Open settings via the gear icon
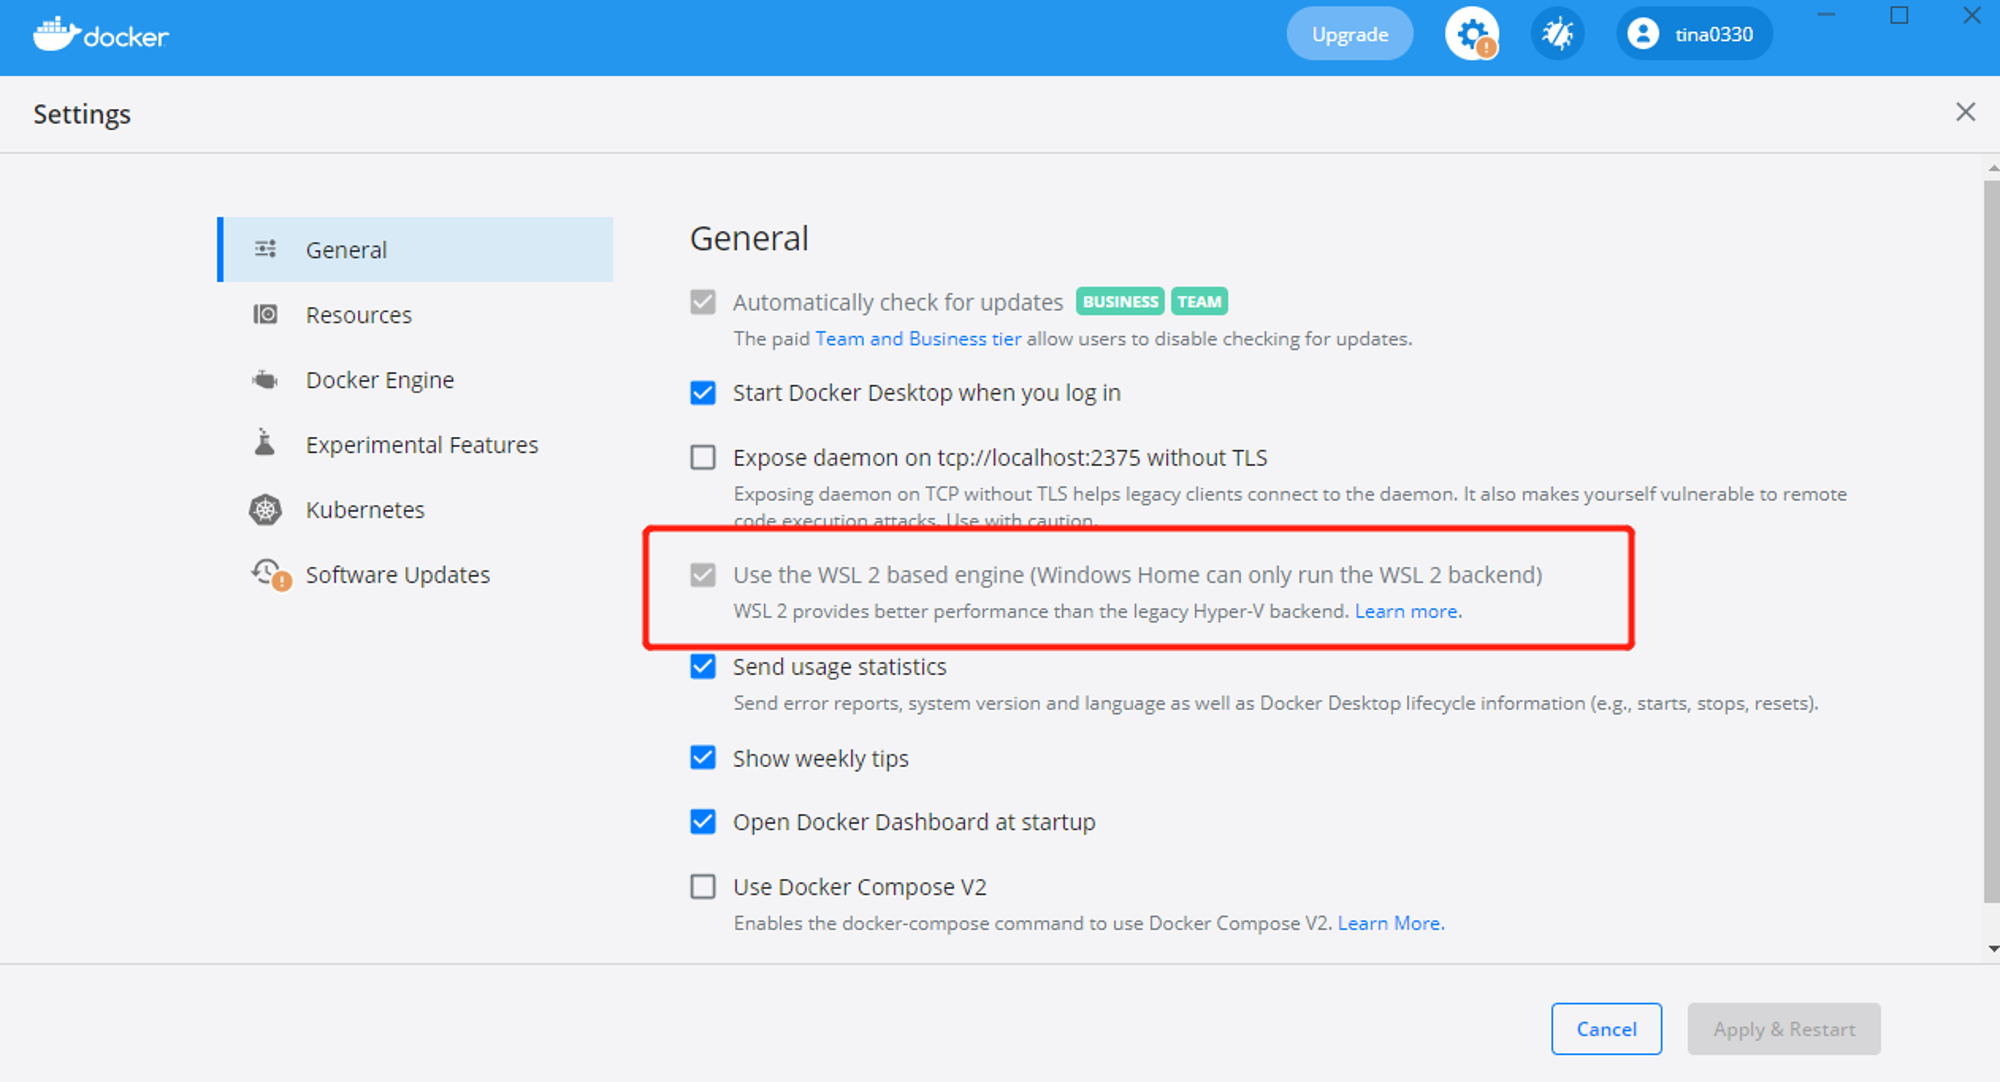2000x1082 pixels. click(1472, 34)
